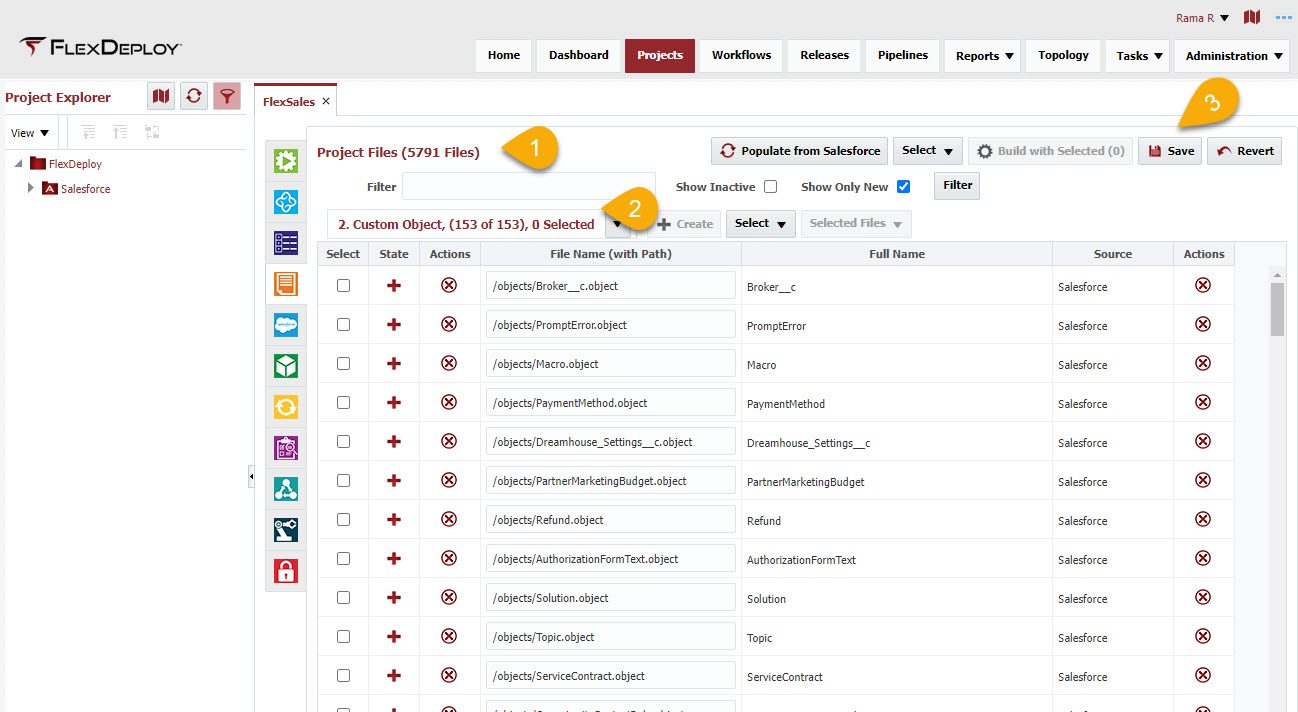The height and width of the screenshot is (712, 1298).
Task: Select the Projects menu button
Action: click(660, 56)
